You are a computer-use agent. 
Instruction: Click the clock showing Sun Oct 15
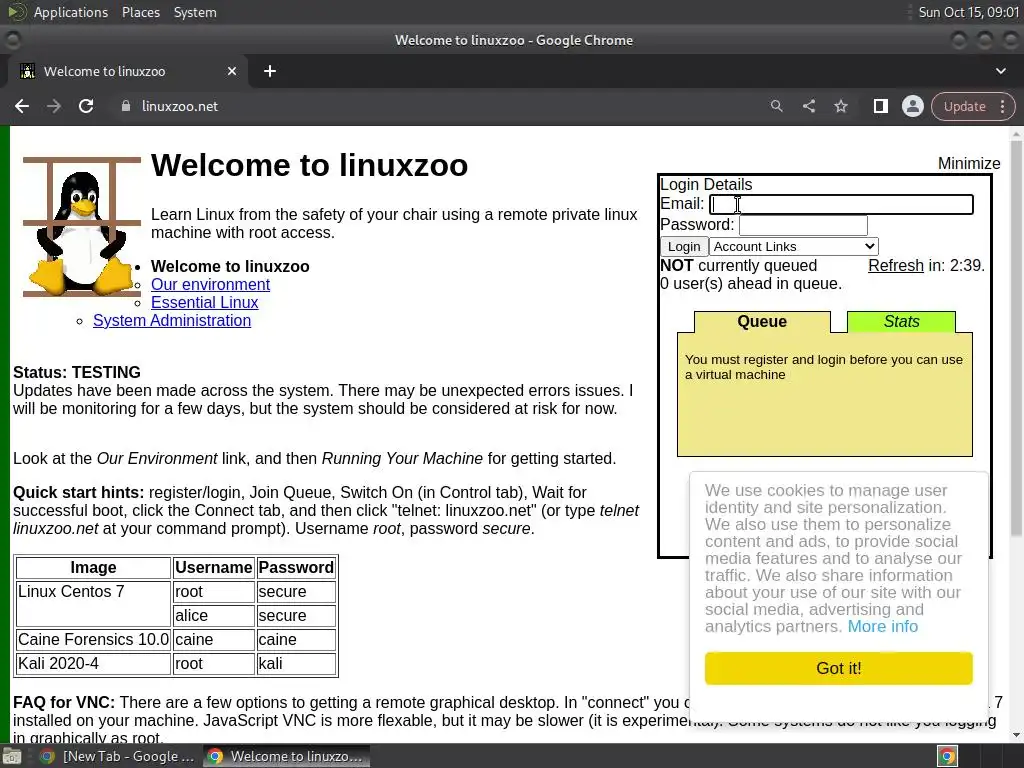(x=968, y=12)
